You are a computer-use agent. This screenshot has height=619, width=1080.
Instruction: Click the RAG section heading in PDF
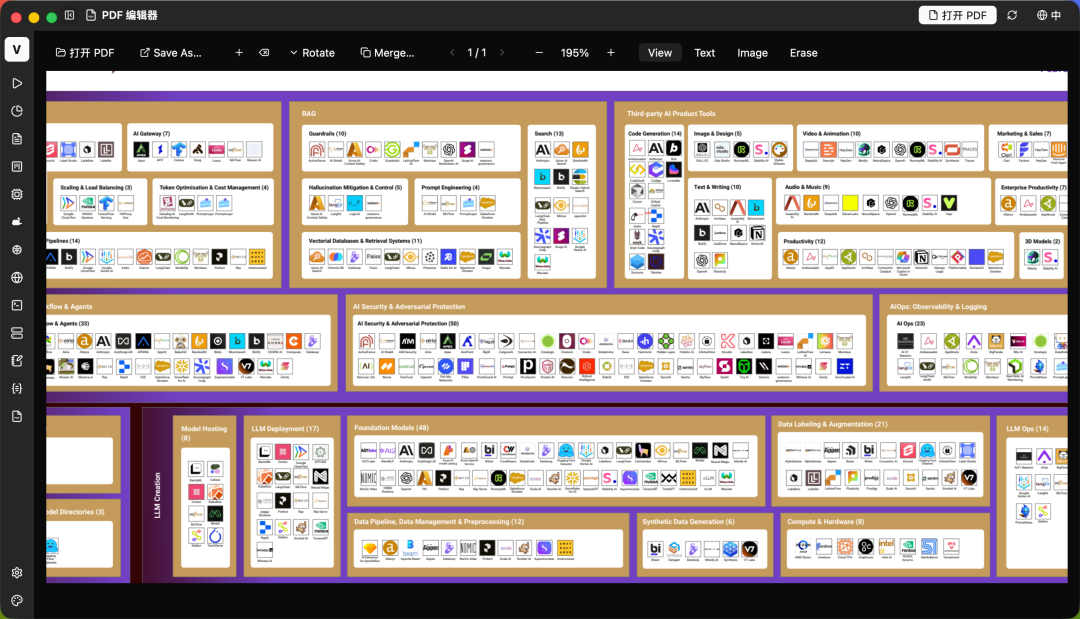pos(309,114)
